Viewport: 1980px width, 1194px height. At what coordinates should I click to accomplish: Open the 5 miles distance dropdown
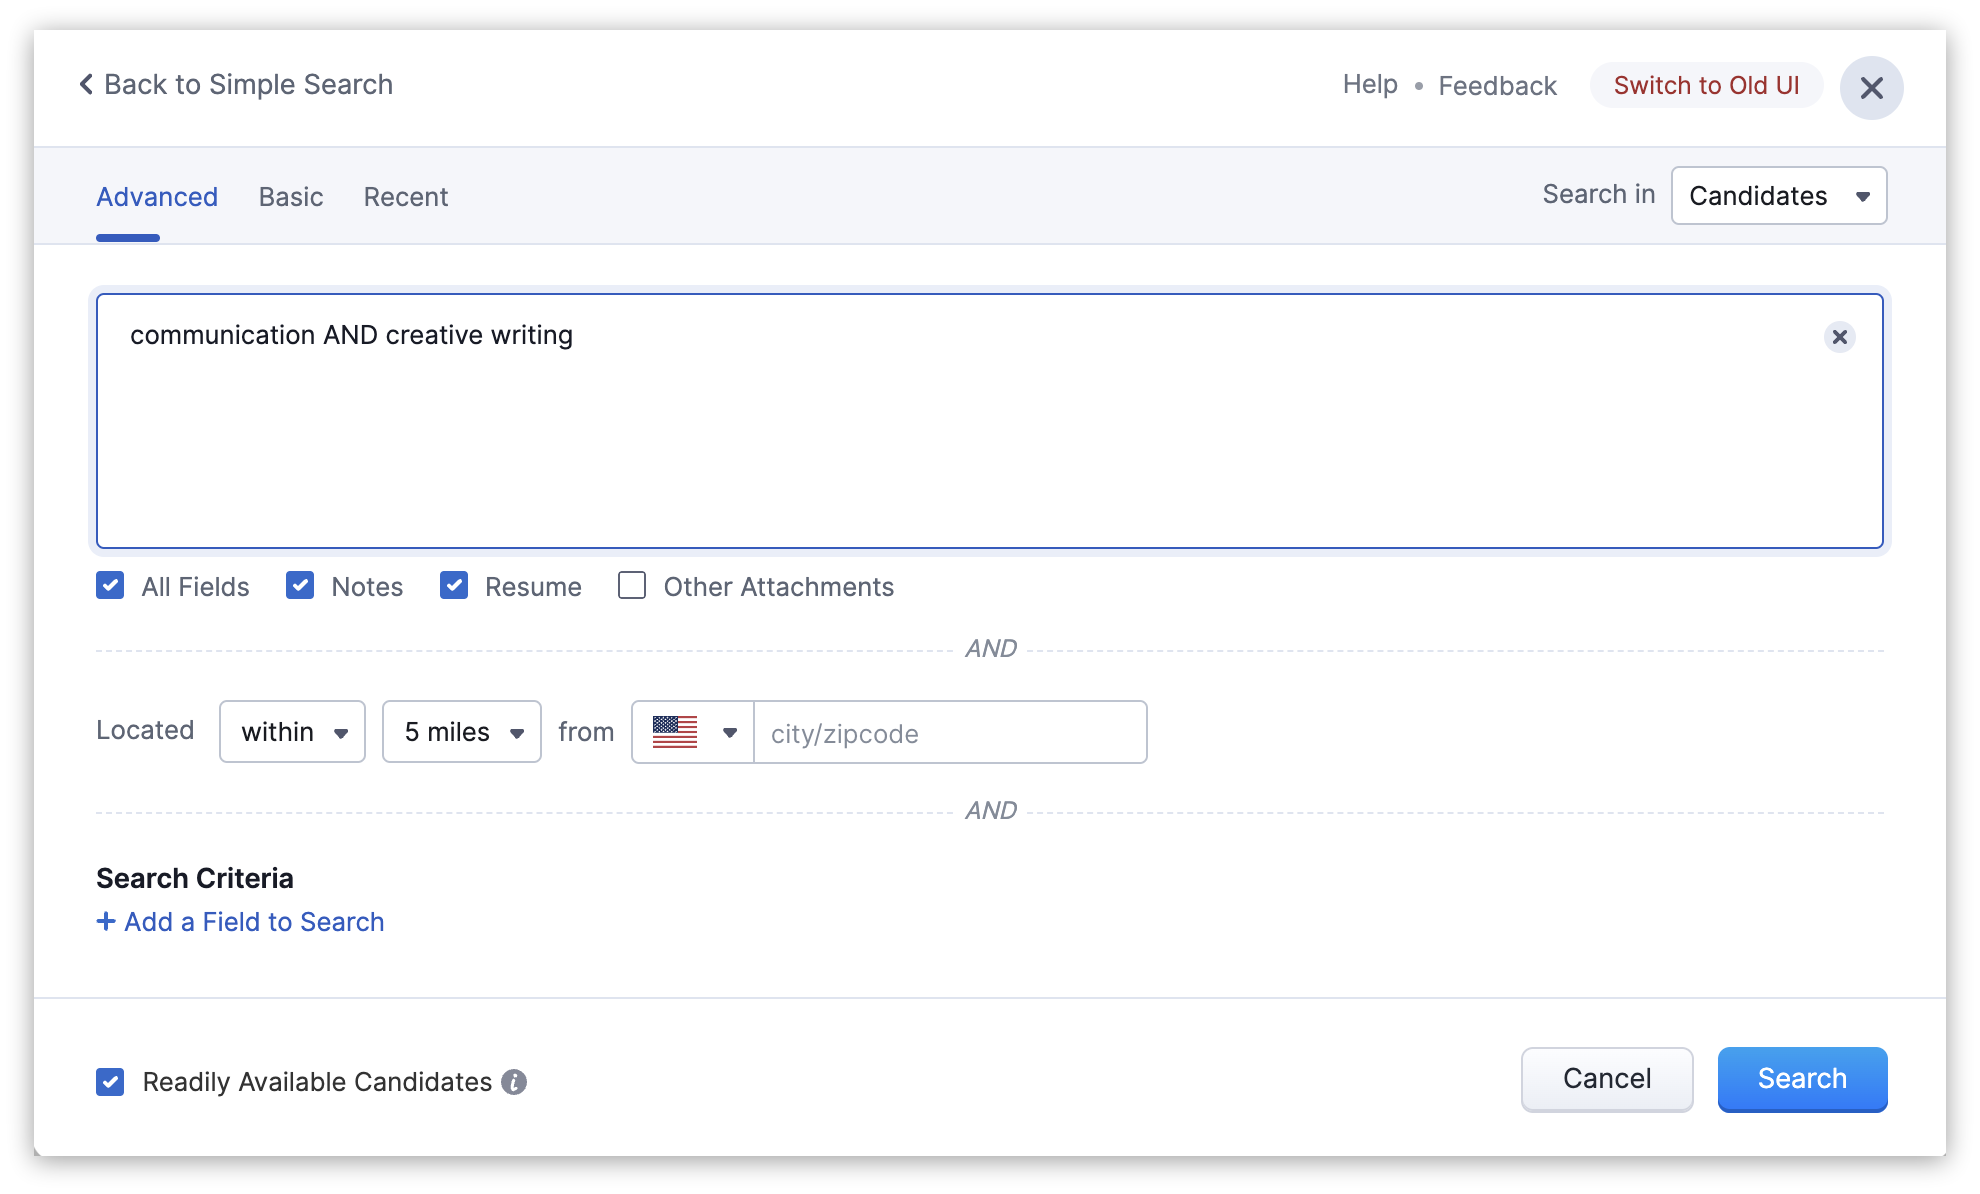pos(461,732)
